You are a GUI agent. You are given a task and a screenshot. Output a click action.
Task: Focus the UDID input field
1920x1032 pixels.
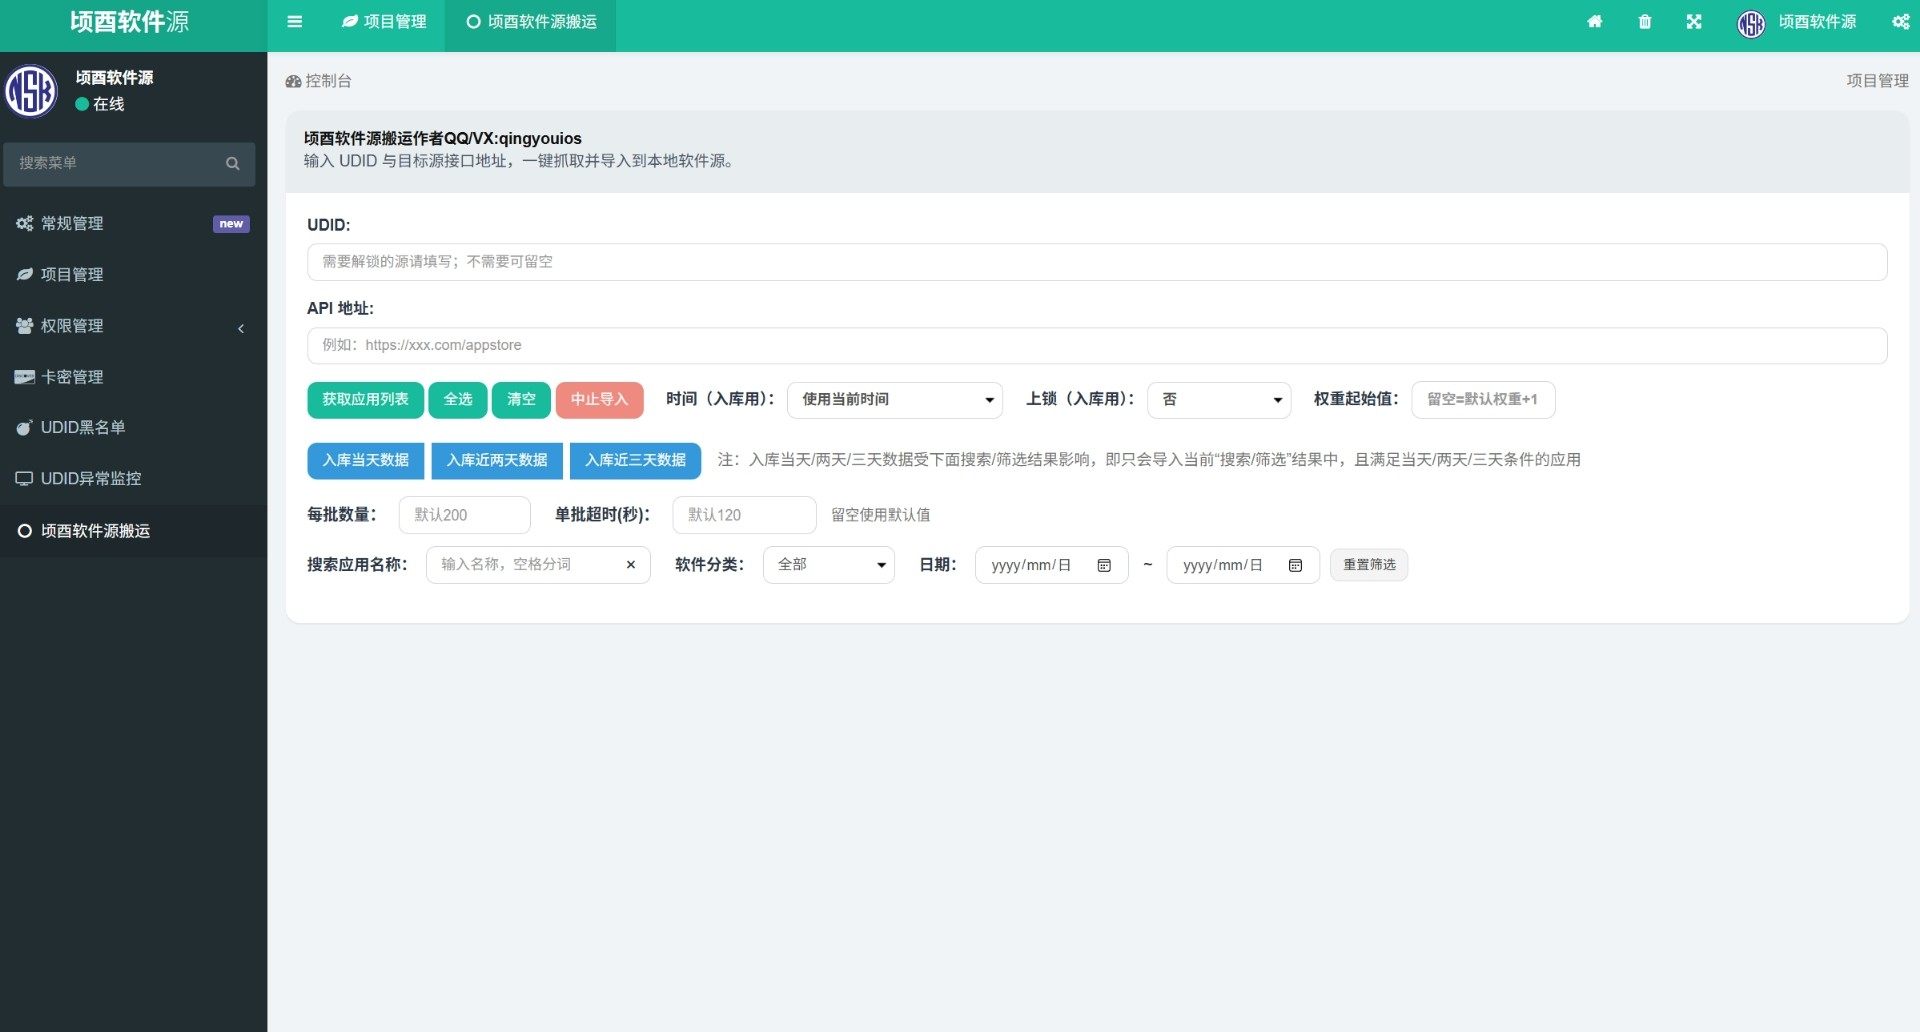pos(1097,262)
